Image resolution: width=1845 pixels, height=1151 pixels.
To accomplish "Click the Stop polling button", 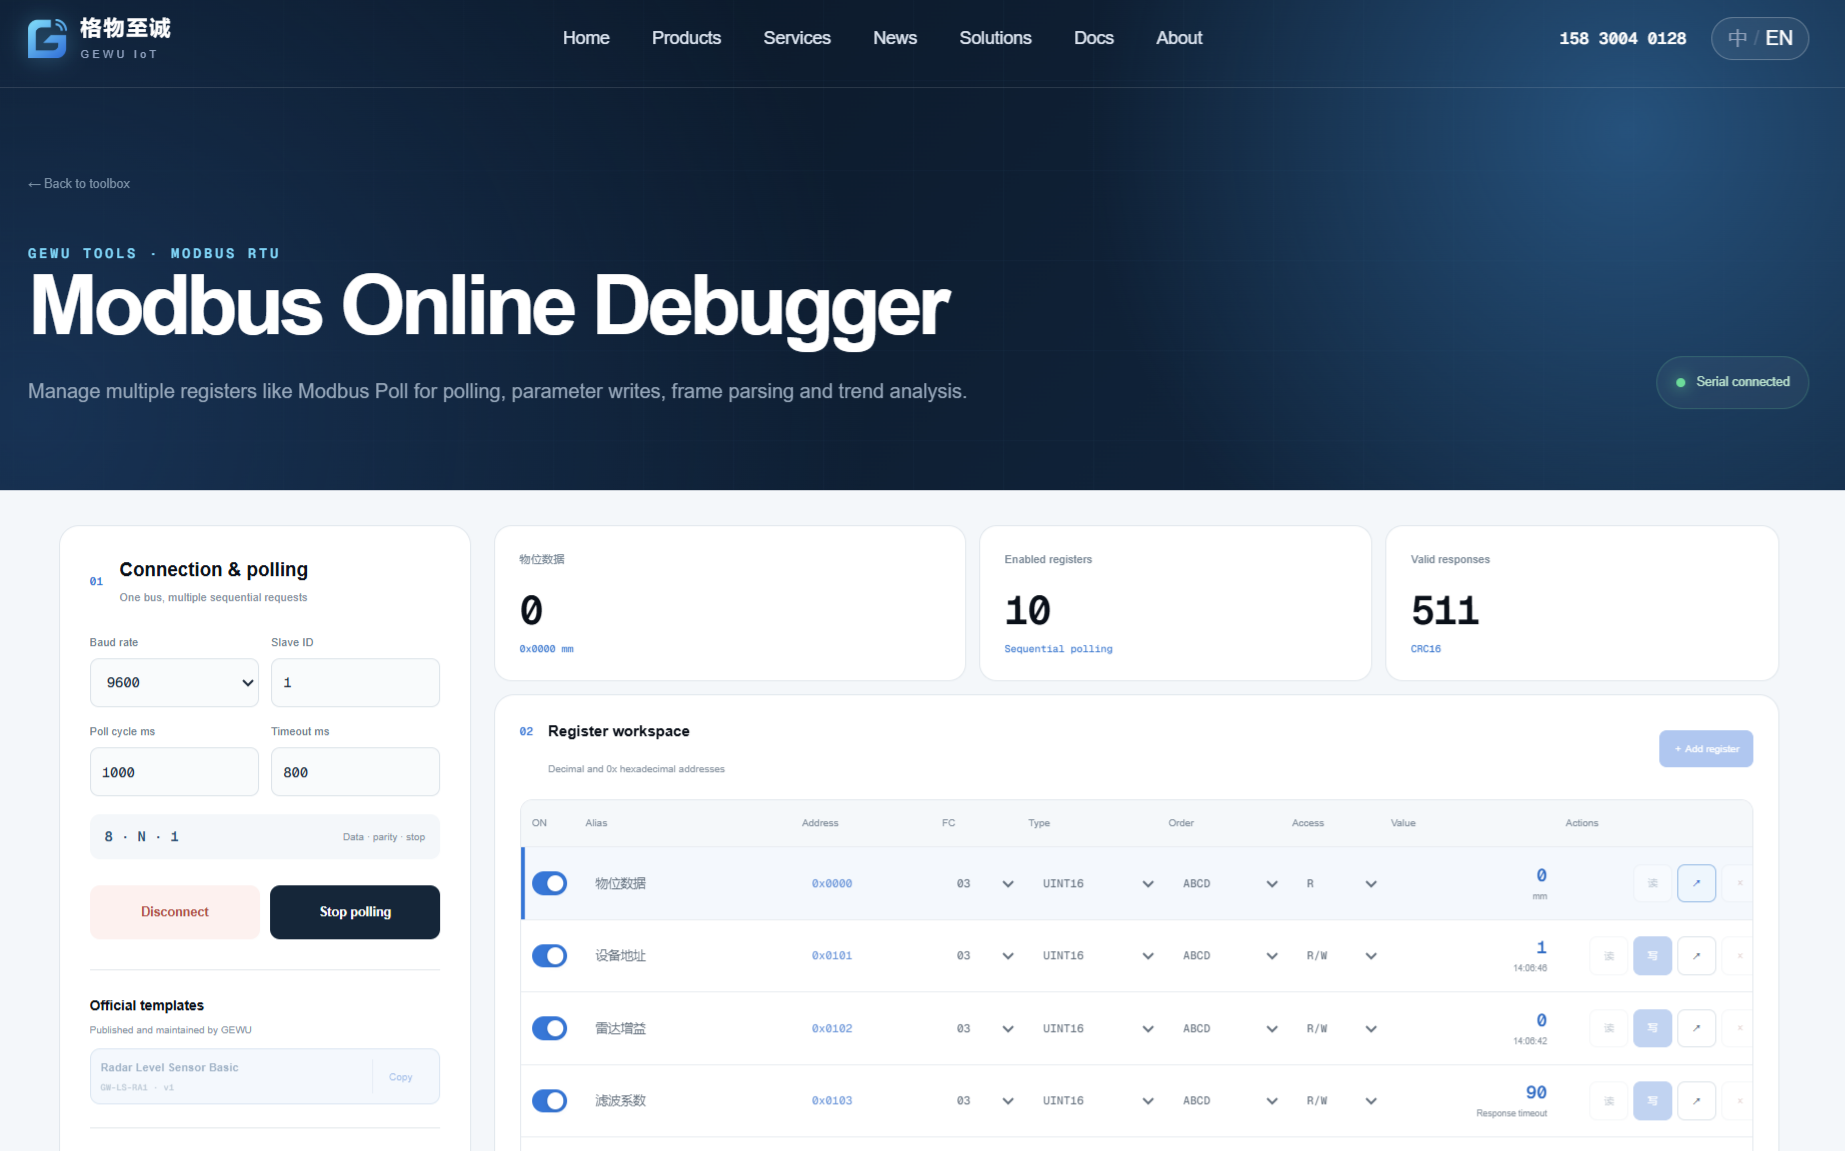I will point(355,912).
